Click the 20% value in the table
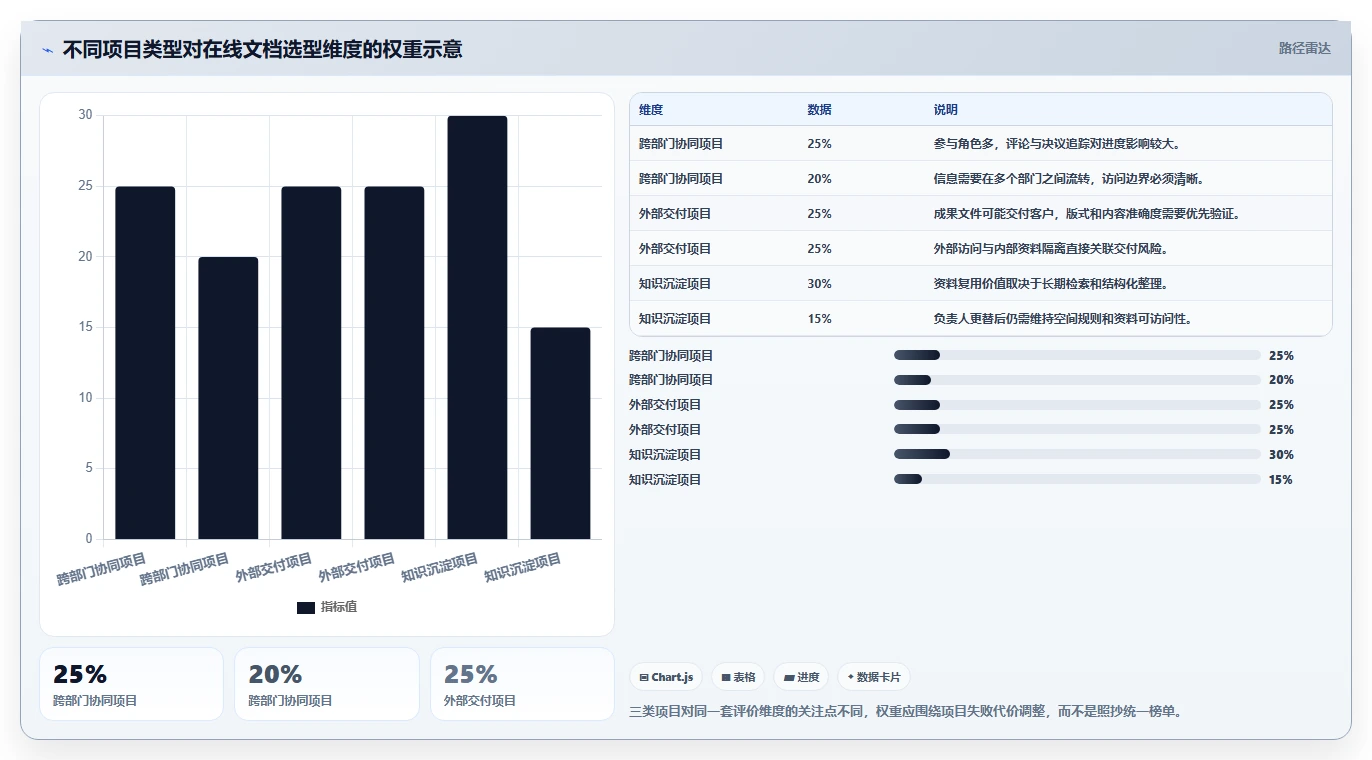The width and height of the screenshot is (1372, 760). click(819, 179)
